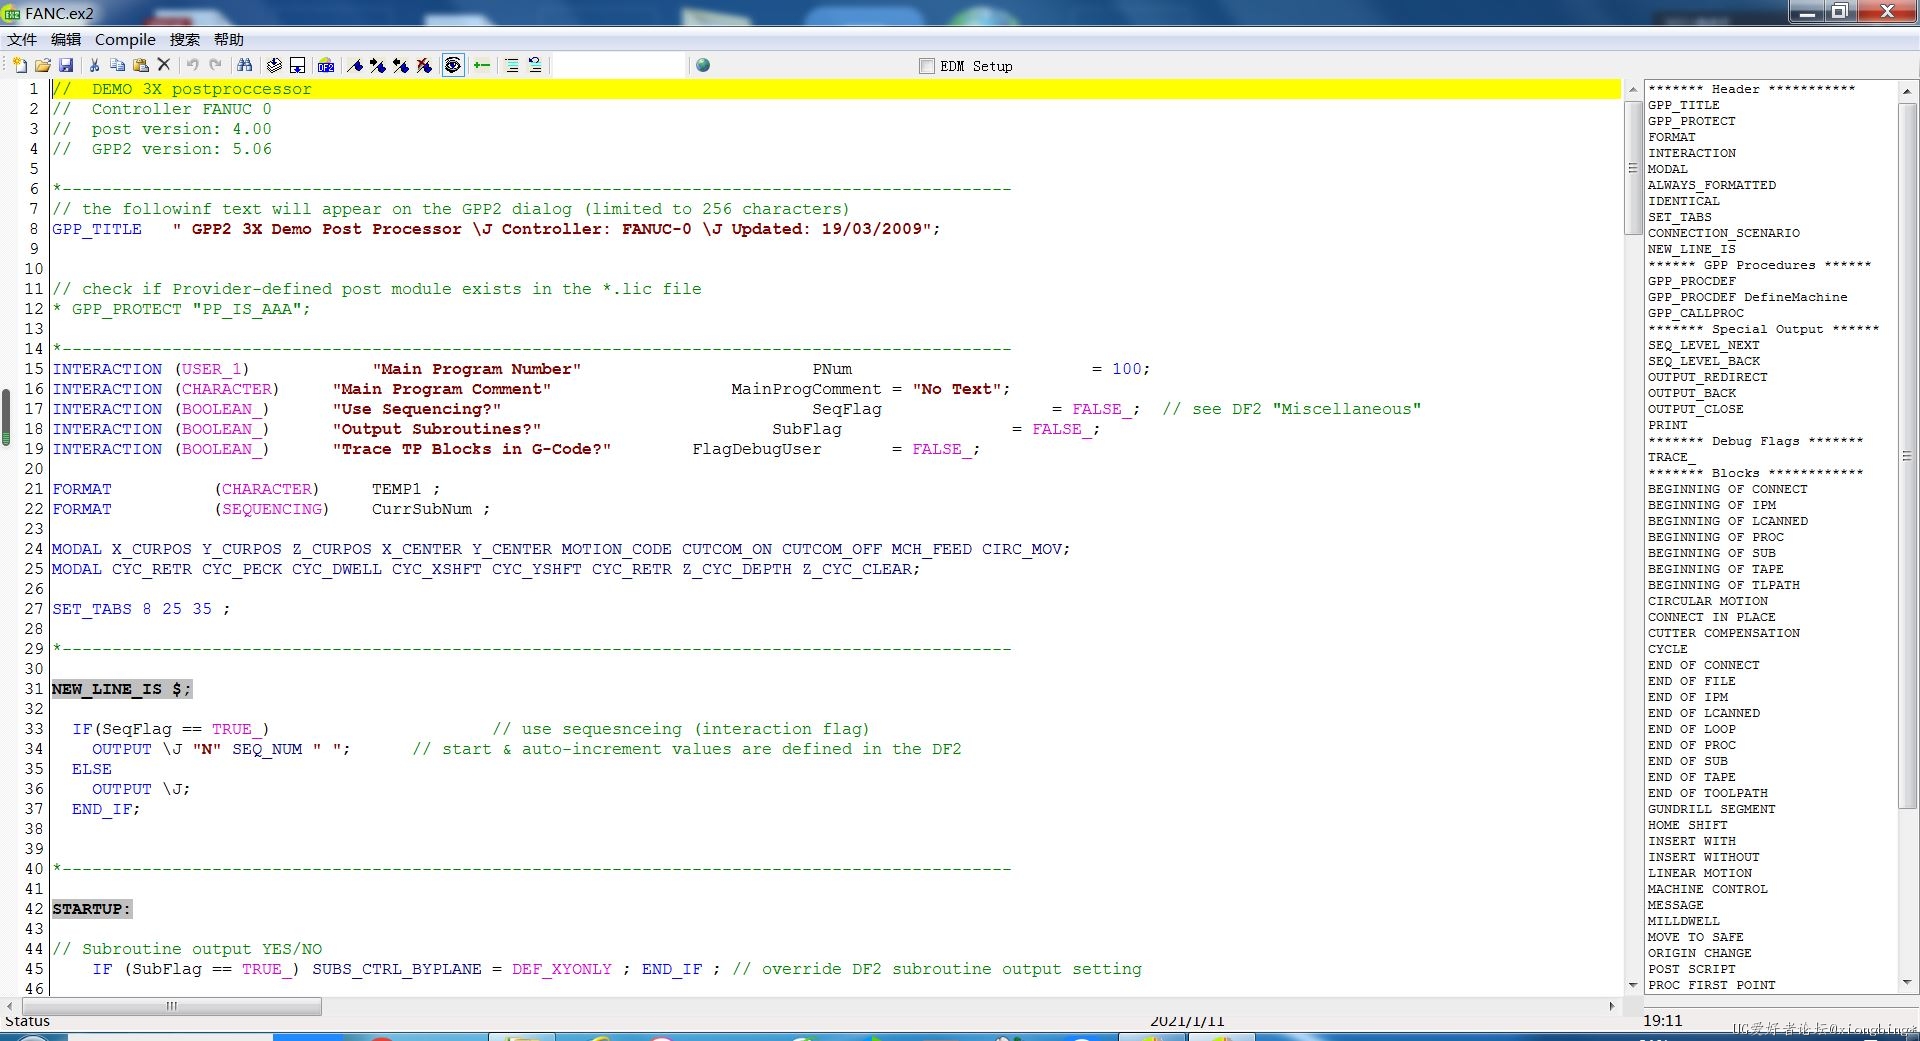Viewport: 1920px width, 1041px height.
Task: Select BEGINNING OF TLPATH block entry
Action: (1724, 585)
